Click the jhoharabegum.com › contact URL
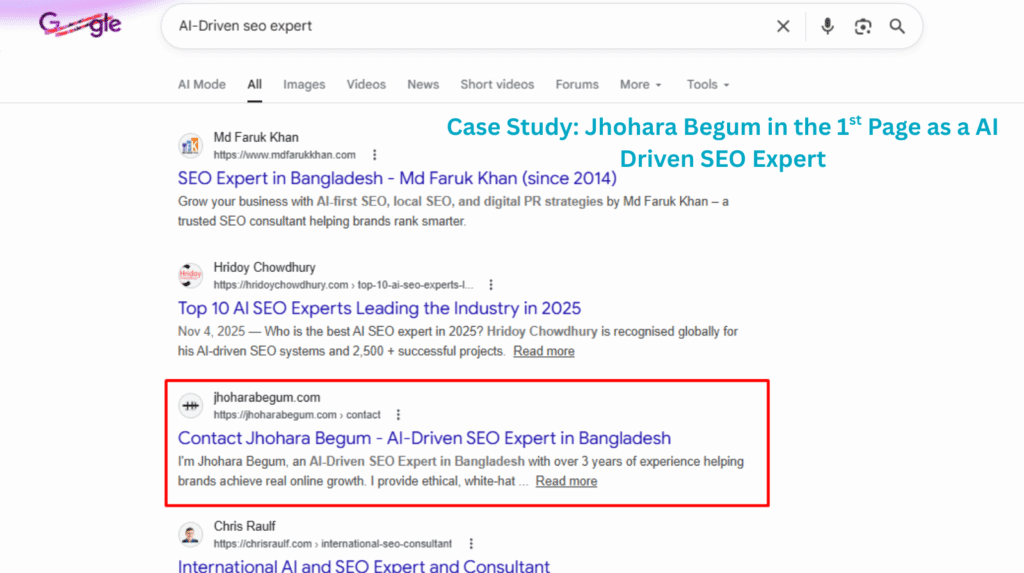 (297, 415)
